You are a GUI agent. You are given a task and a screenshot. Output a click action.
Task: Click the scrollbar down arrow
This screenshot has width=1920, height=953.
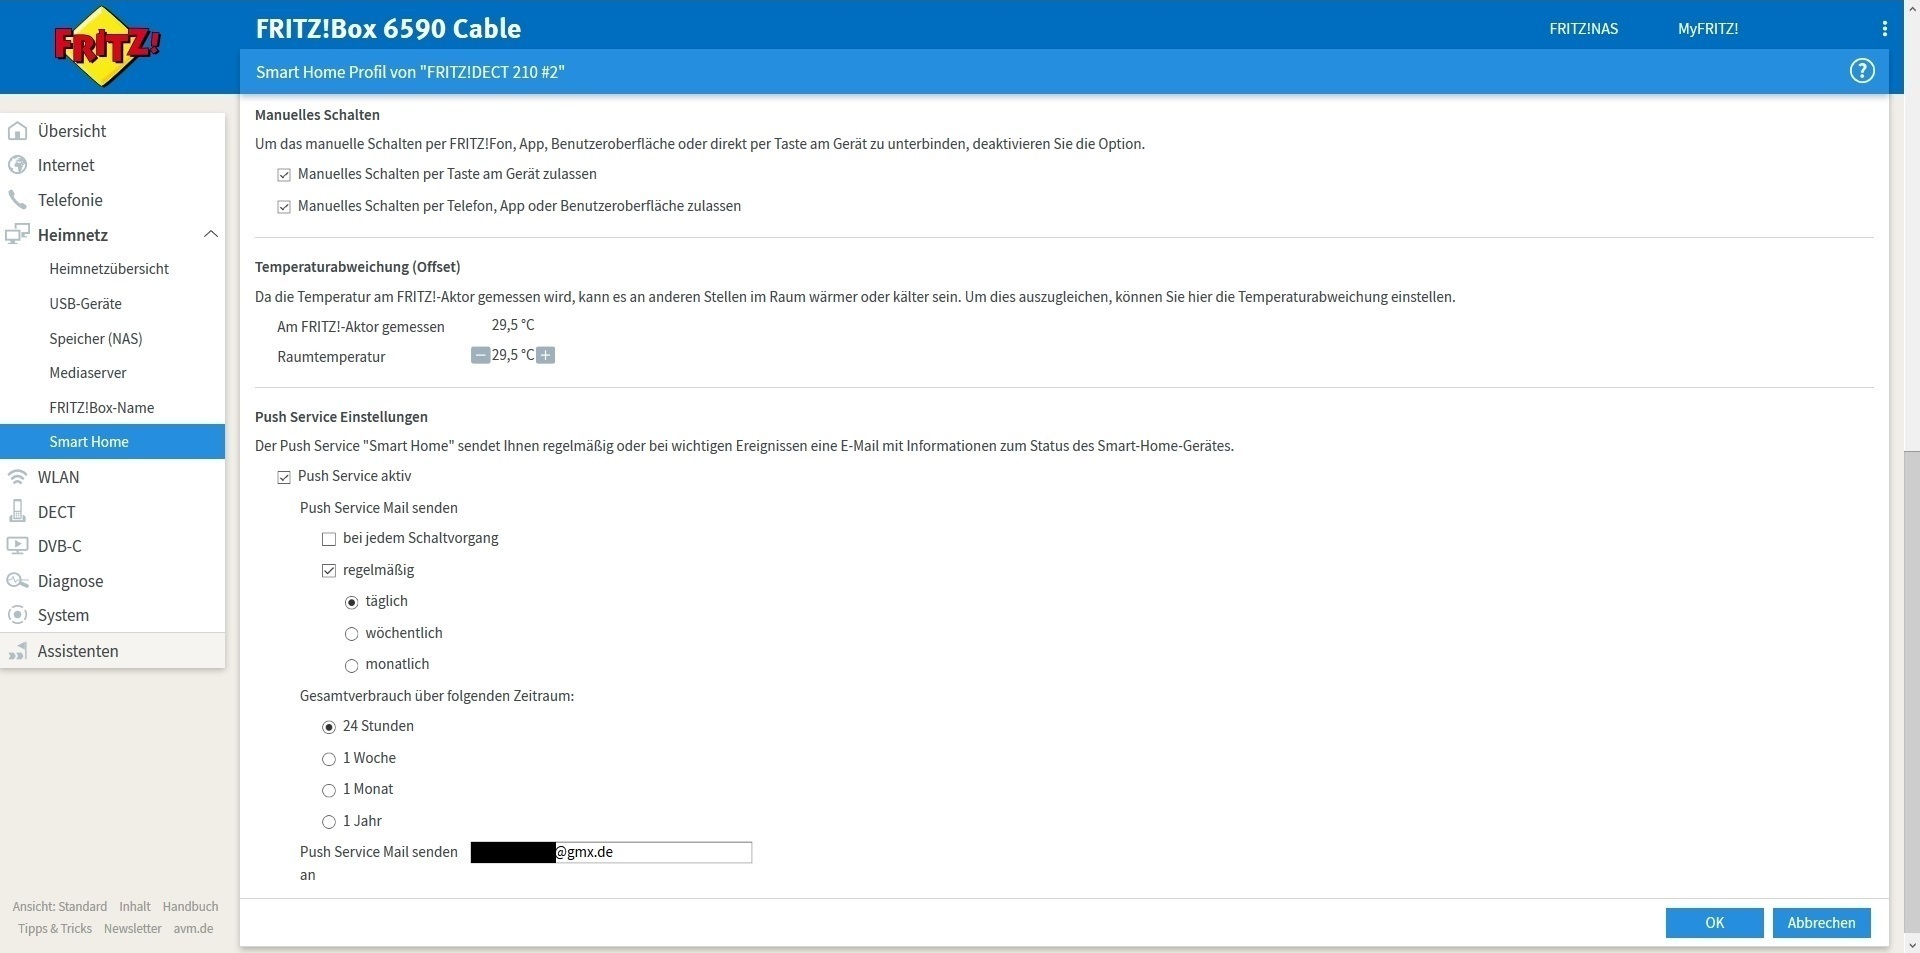1911,945
